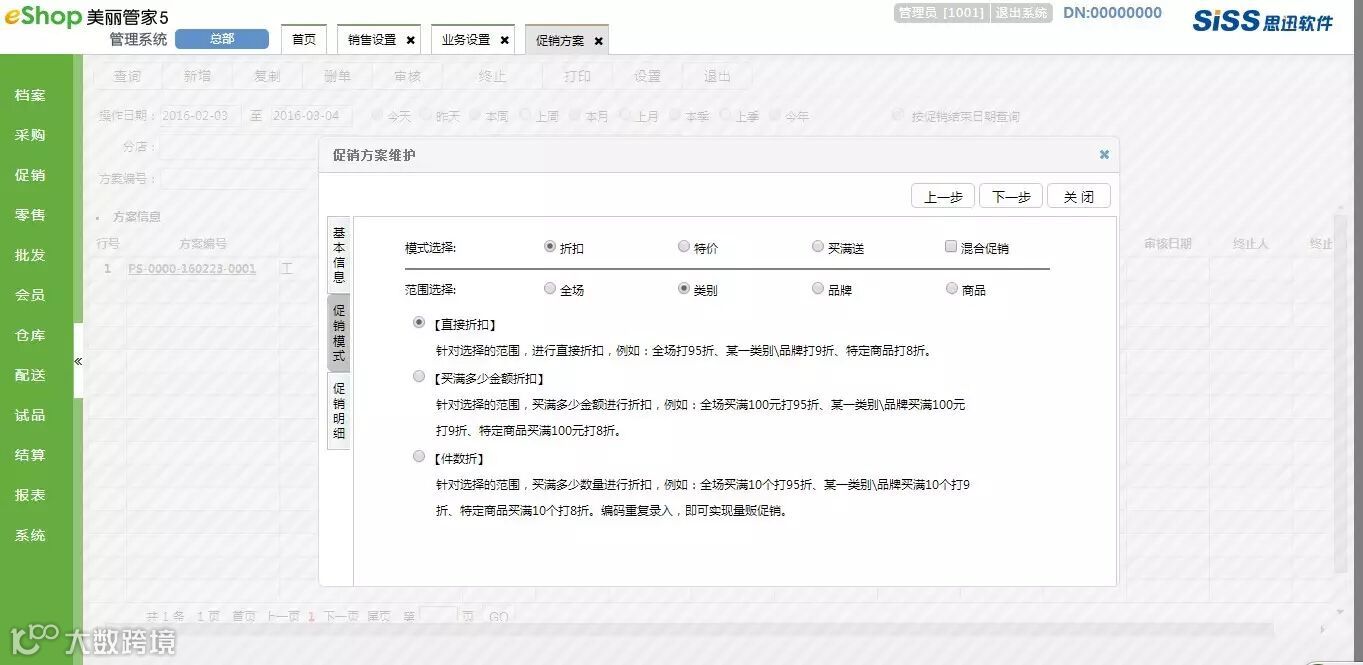Open 试品 in the green sidebar

30,415
